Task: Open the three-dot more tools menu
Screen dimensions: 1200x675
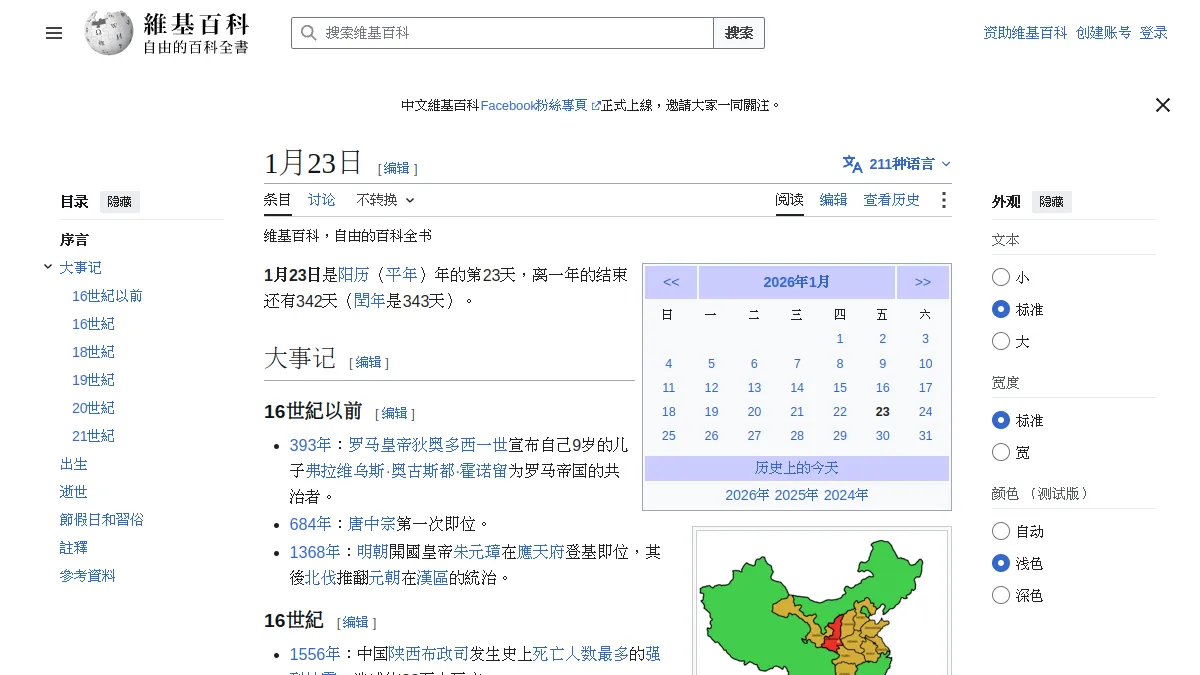Action: [x=943, y=200]
